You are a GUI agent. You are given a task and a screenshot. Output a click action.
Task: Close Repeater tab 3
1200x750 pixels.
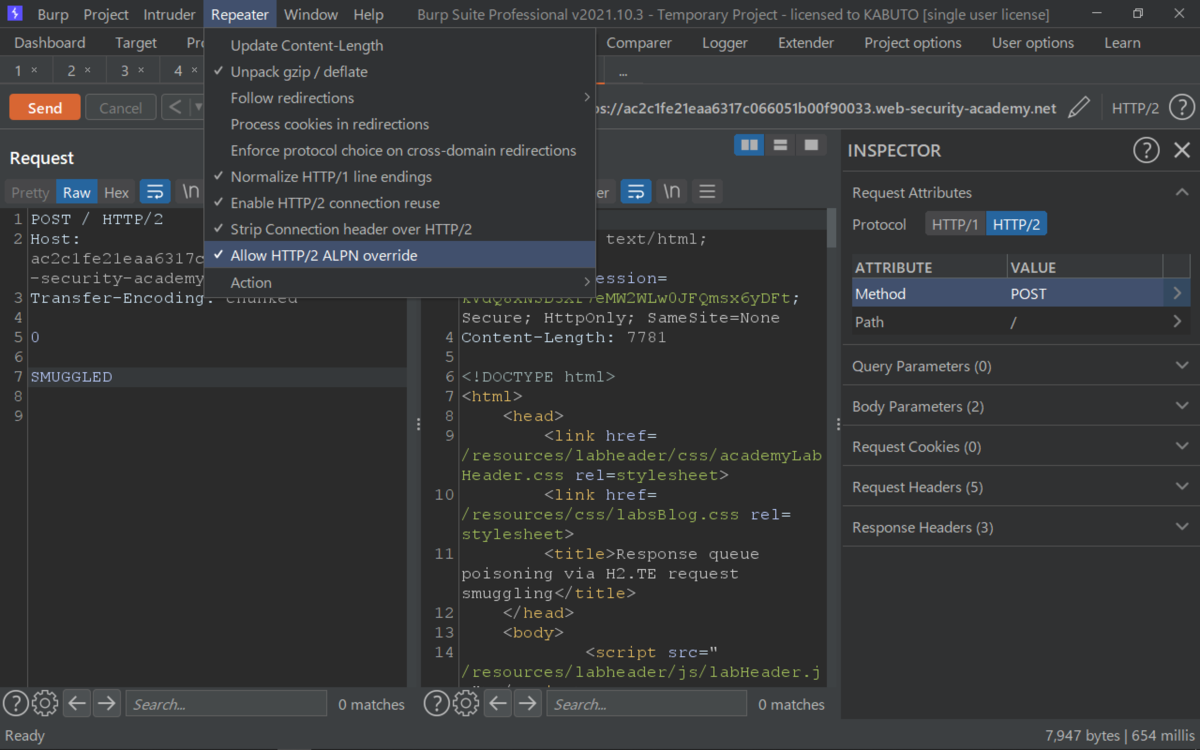141,70
